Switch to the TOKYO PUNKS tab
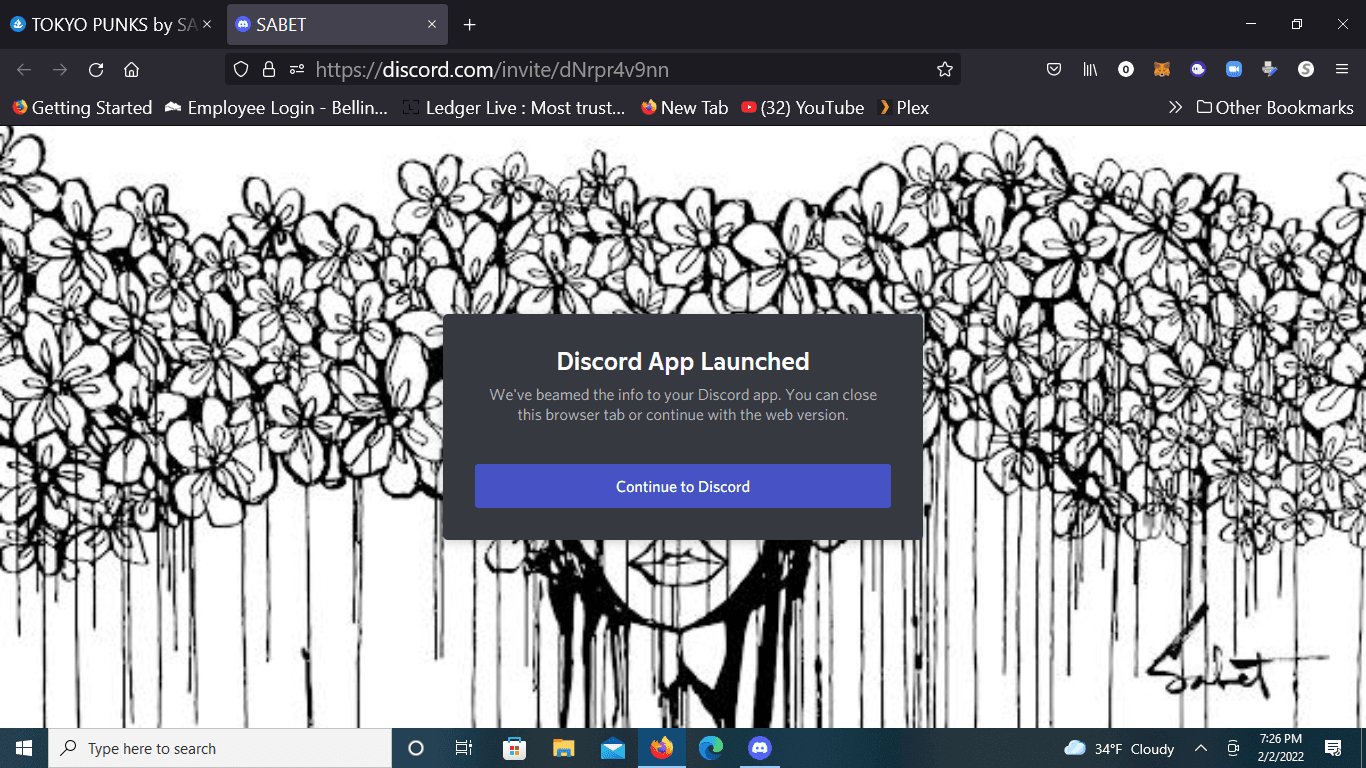 105,25
